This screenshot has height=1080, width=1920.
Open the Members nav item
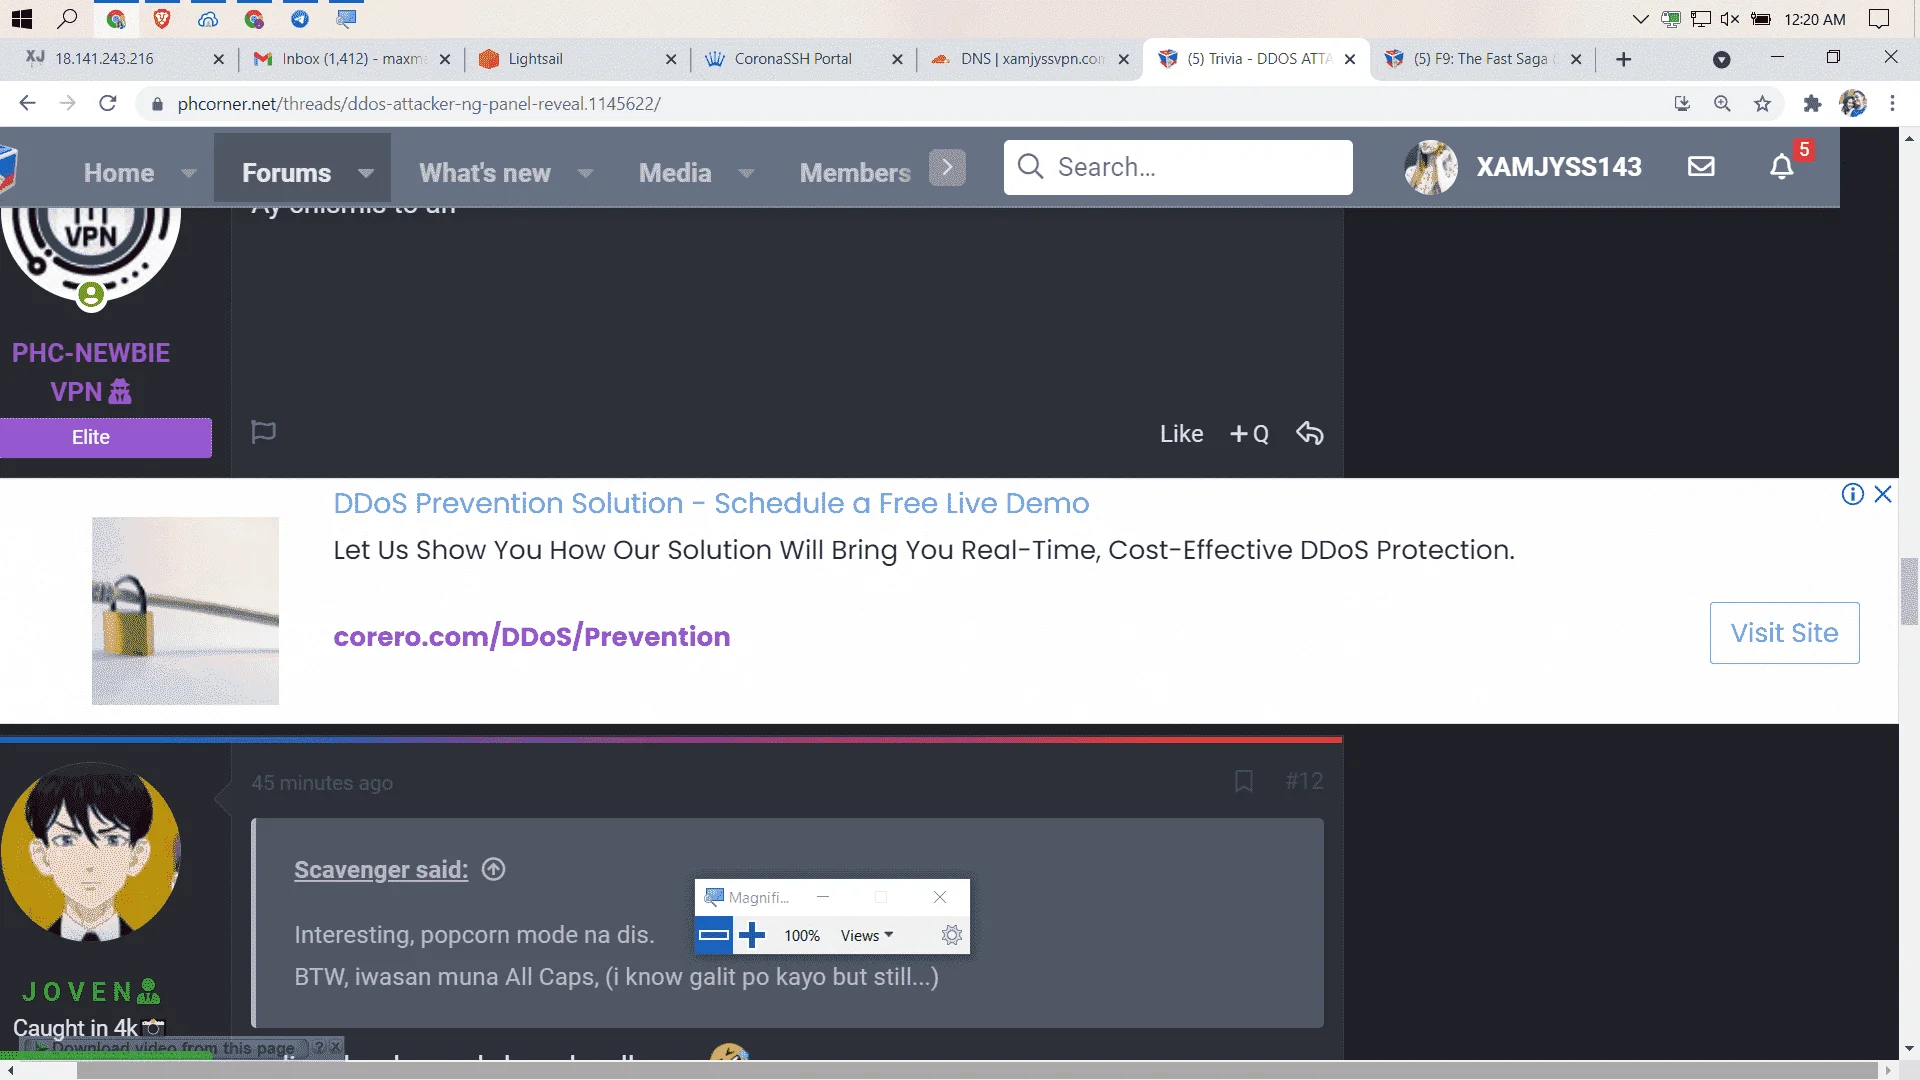[855, 172]
